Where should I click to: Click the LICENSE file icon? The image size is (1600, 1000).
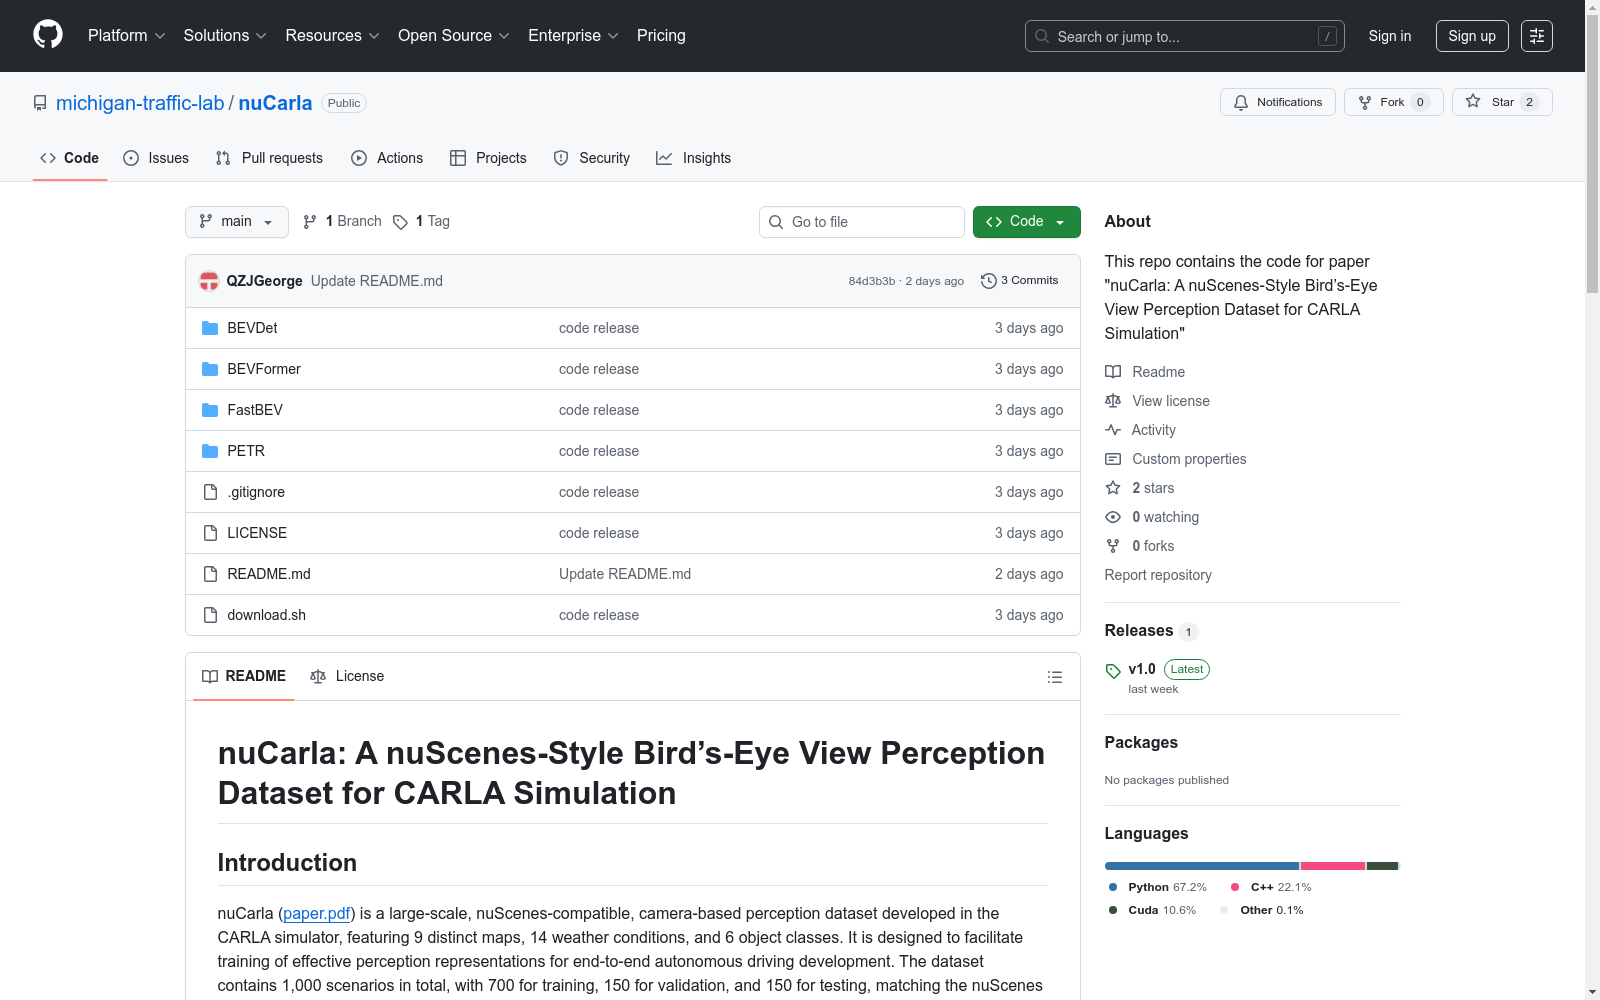pos(210,533)
